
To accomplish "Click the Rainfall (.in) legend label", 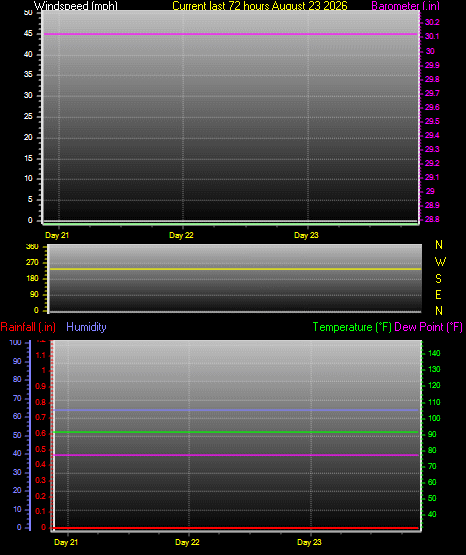I will pyautogui.click(x=28, y=327).
